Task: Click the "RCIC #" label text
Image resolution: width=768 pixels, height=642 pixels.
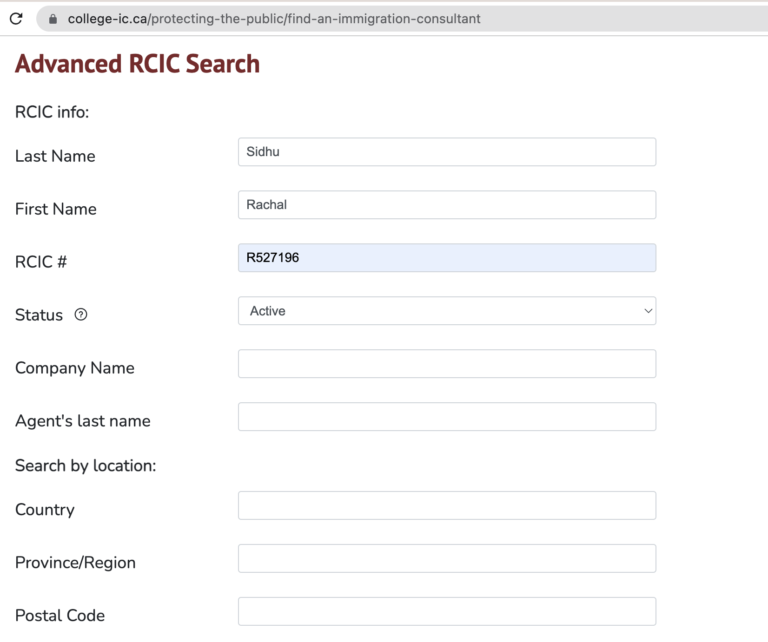Action: coord(41,262)
